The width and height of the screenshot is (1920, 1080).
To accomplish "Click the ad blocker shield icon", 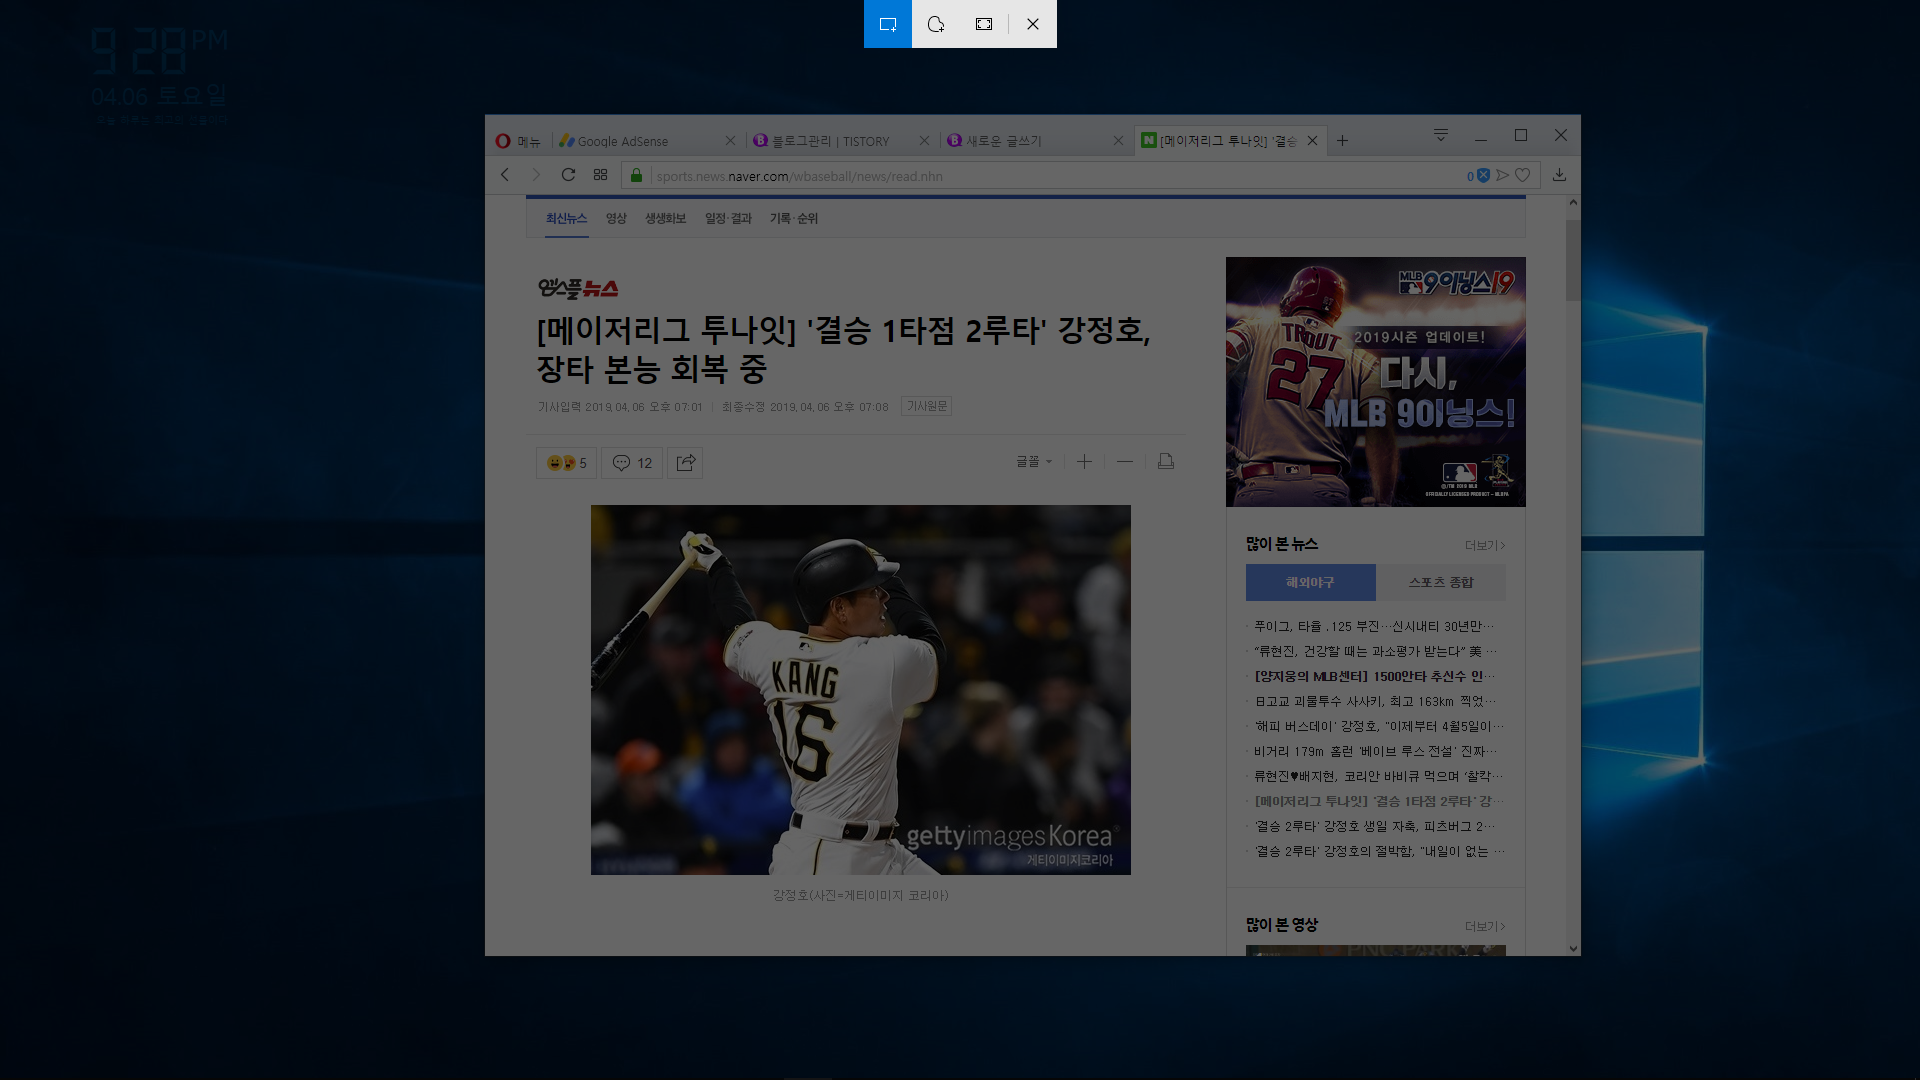I will pos(1483,175).
